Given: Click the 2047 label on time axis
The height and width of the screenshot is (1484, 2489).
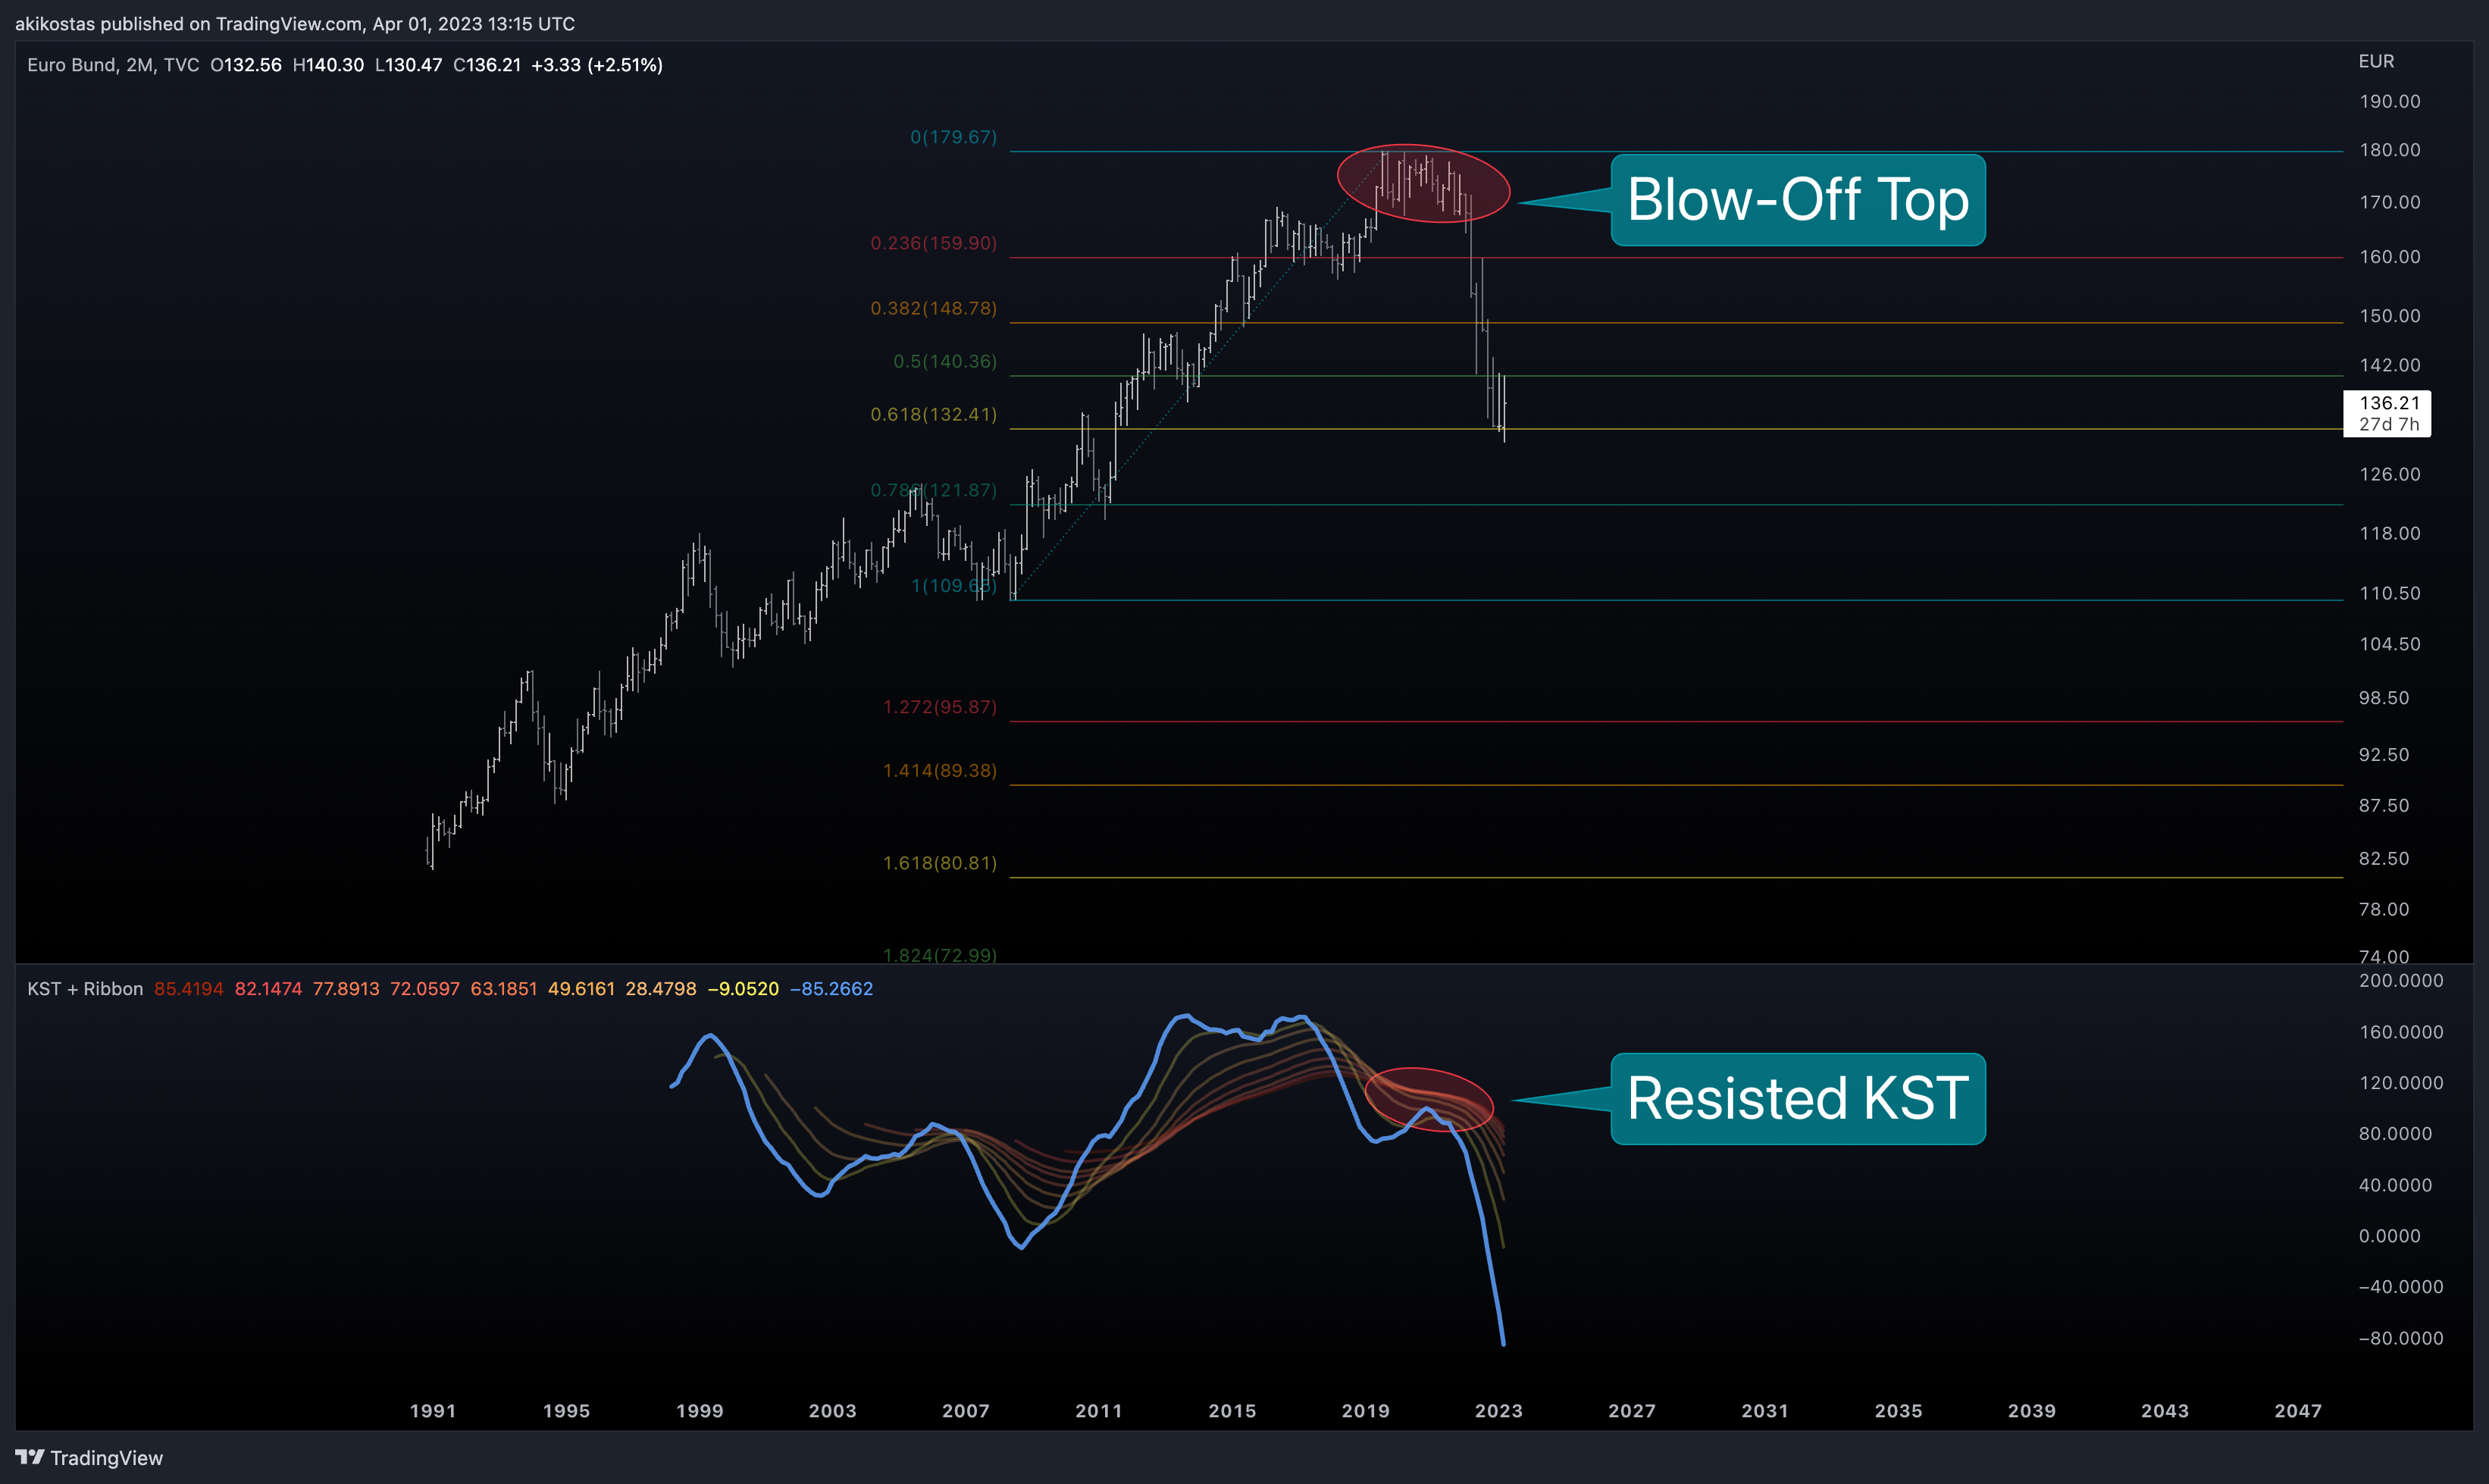Looking at the screenshot, I should [x=2298, y=1411].
